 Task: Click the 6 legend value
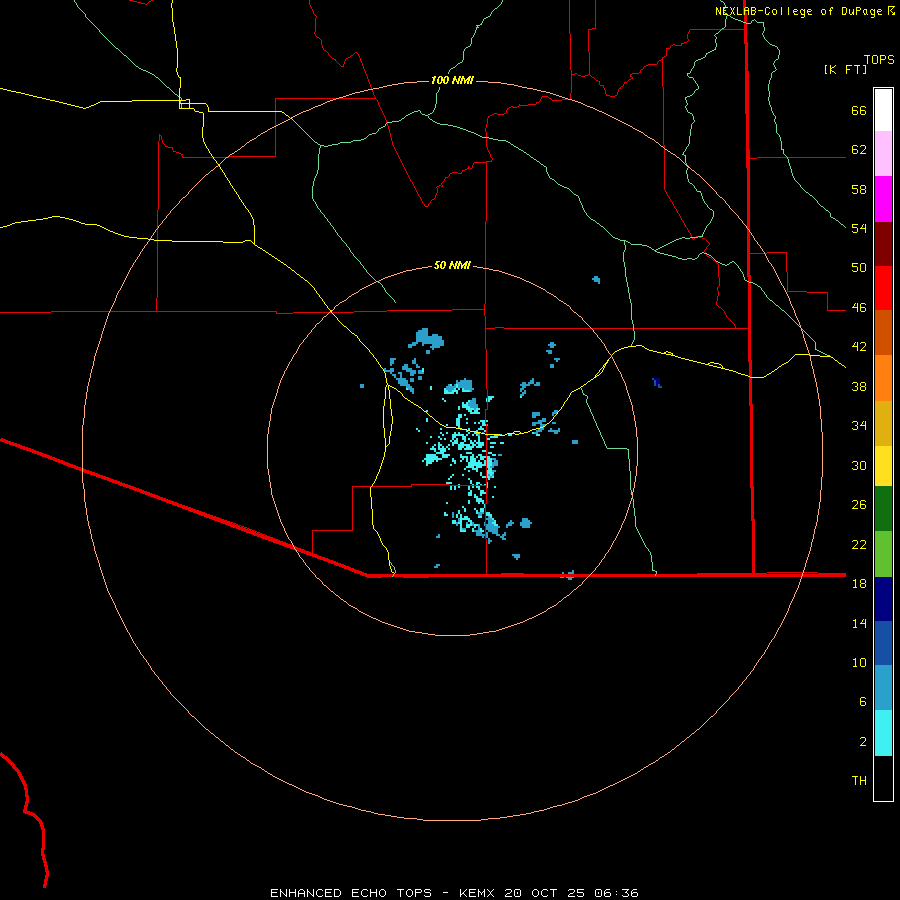coord(863,702)
